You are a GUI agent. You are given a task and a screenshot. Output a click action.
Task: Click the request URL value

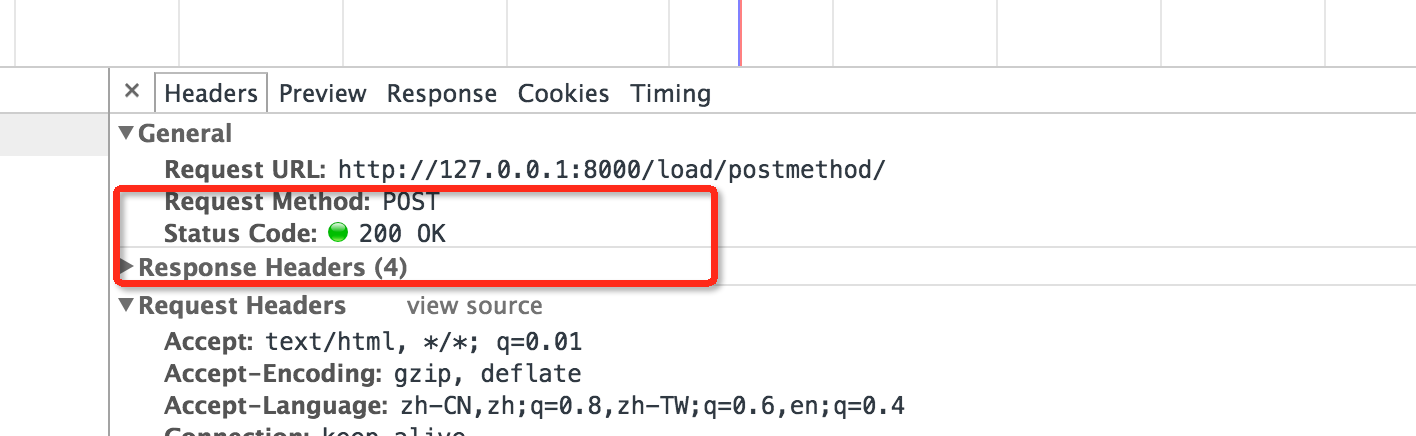coord(611,169)
